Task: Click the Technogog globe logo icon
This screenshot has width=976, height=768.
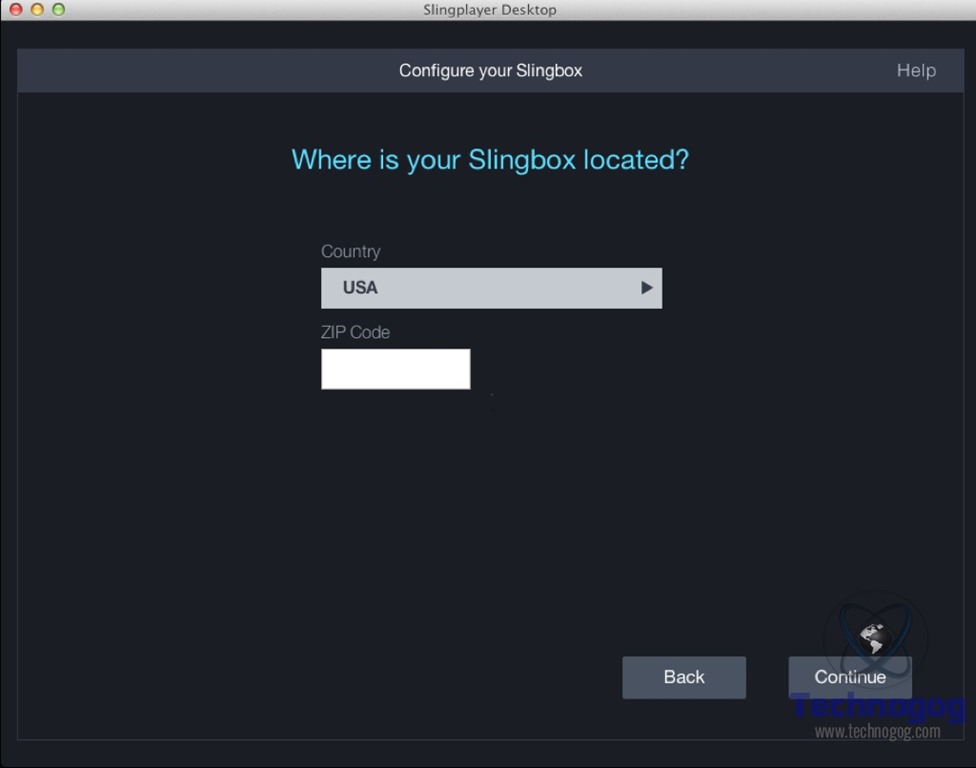Action: click(x=874, y=637)
